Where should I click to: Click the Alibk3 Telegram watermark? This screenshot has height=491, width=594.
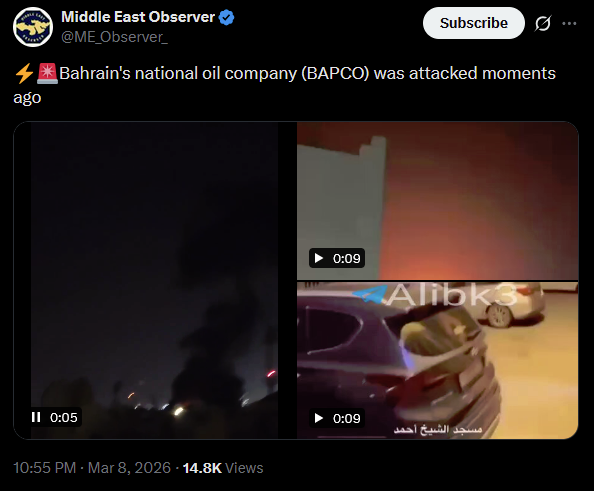(435, 294)
